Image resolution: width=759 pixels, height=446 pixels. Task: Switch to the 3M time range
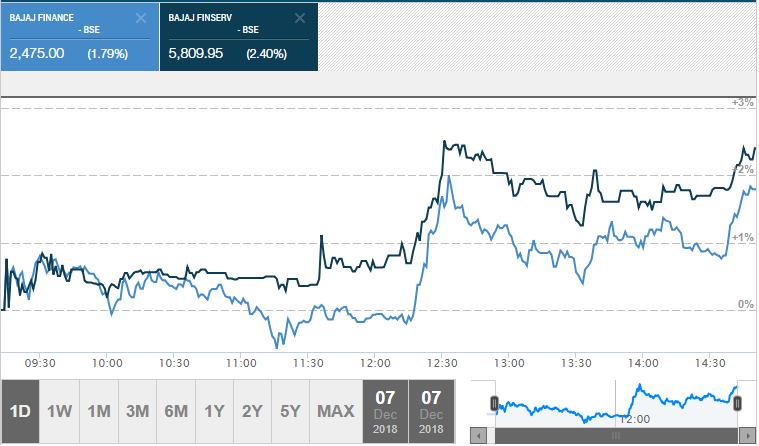[x=137, y=412]
